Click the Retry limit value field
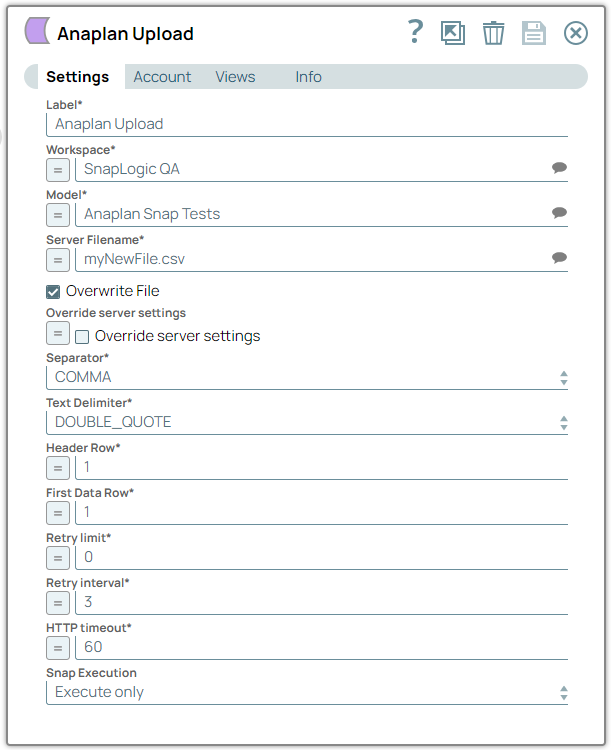 click(x=322, y=557)
